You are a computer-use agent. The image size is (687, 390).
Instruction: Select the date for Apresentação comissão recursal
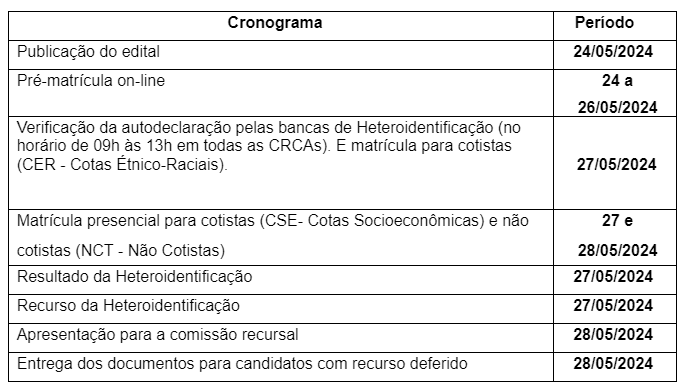click(613, 334)
